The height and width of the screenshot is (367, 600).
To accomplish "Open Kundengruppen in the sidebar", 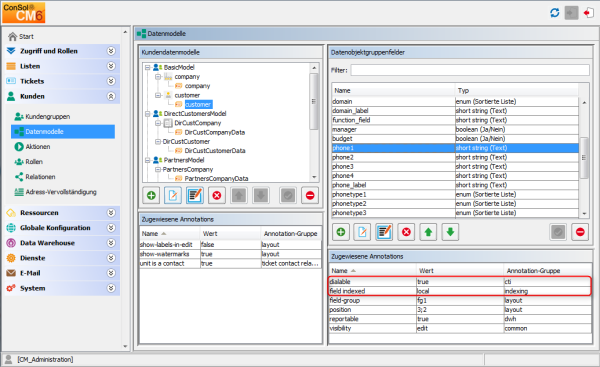I will coord(42,116).
